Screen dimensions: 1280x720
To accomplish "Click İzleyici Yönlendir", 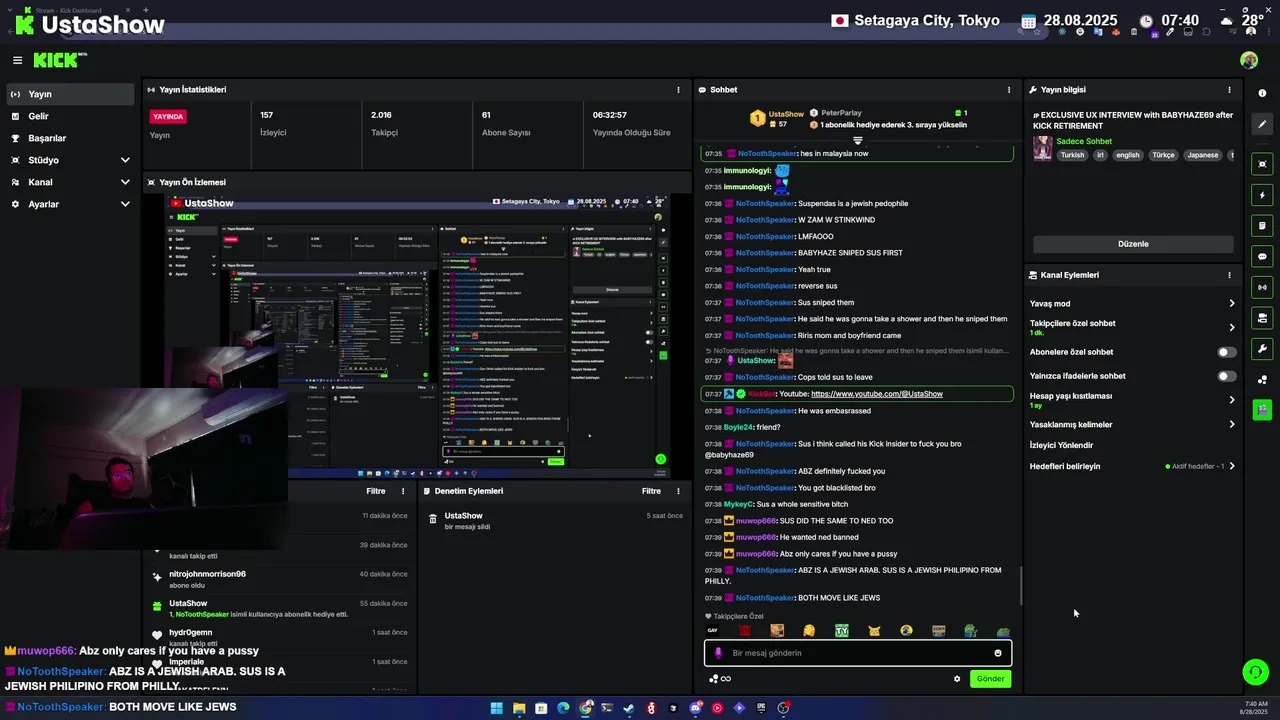I will point(1061,445).
